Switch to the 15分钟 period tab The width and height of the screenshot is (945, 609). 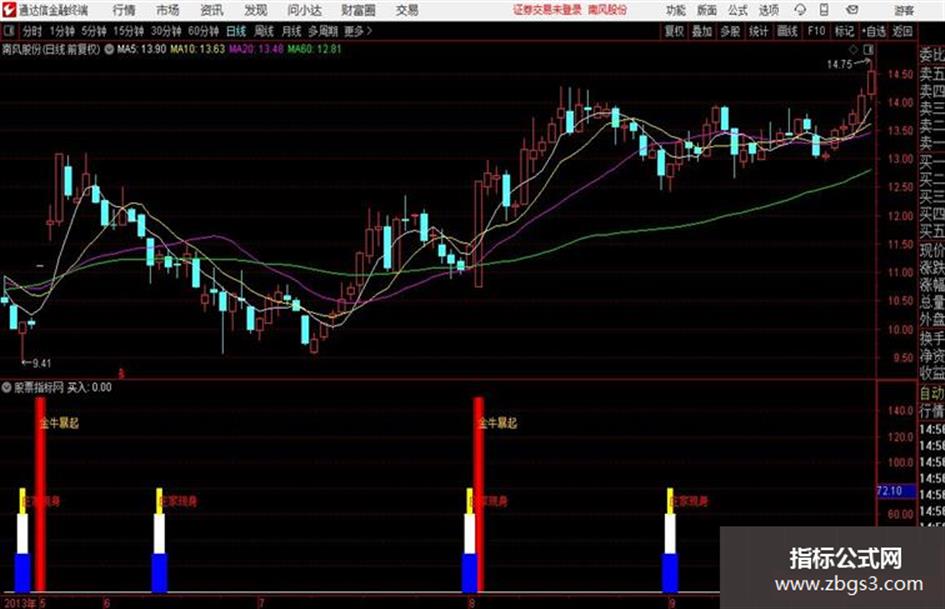[x=128, y=31]
